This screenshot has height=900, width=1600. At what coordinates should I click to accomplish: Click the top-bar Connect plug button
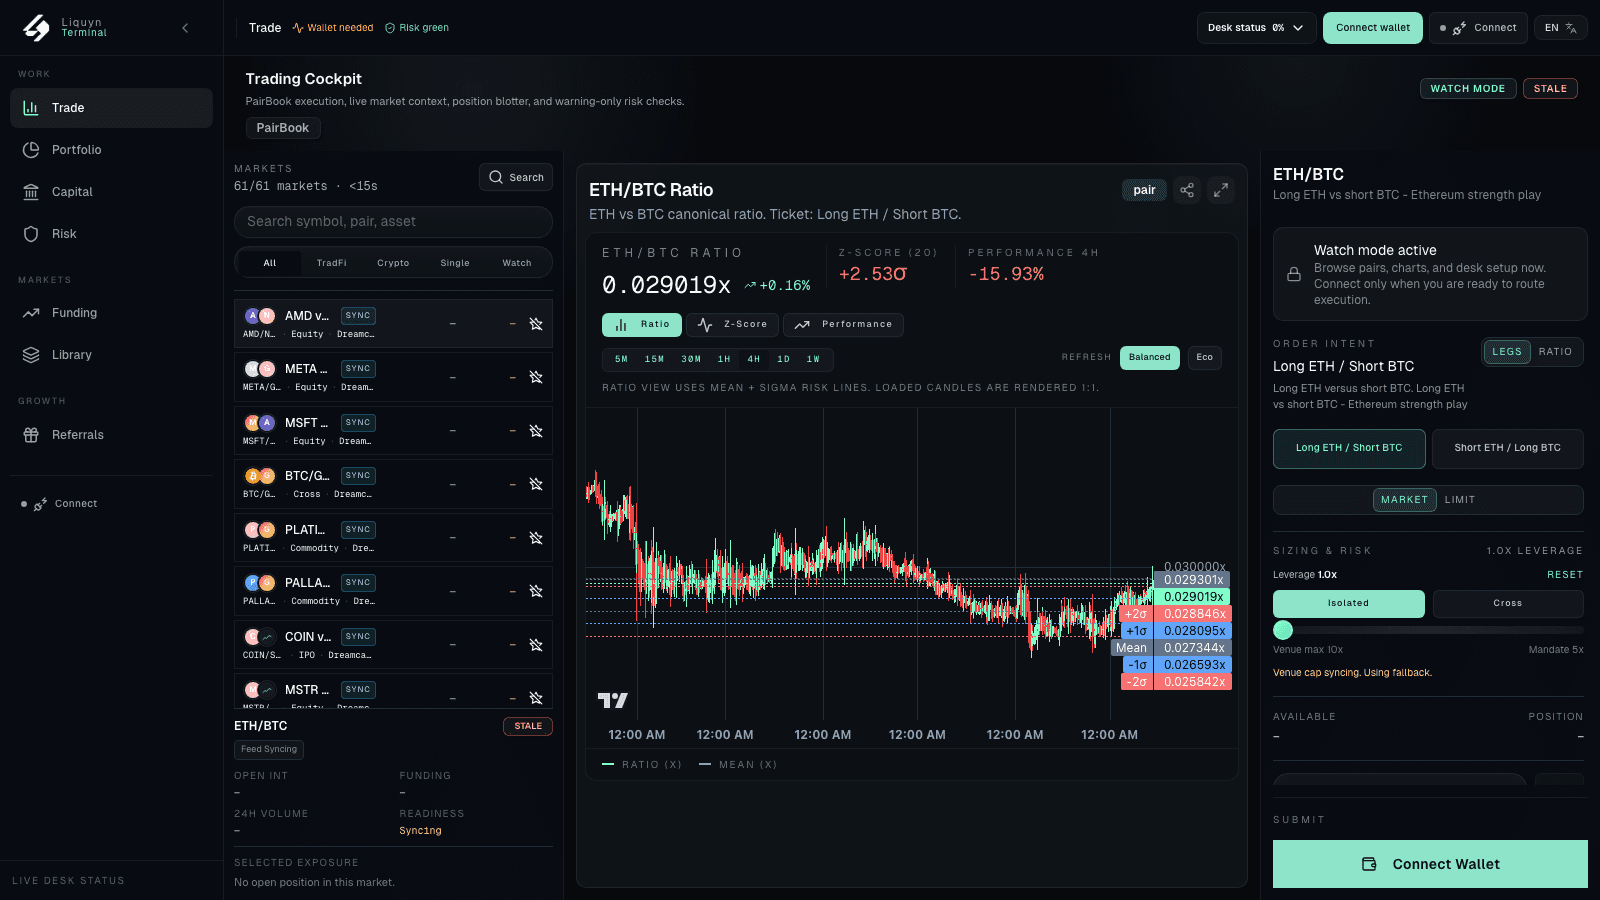tap(1478, 28)
